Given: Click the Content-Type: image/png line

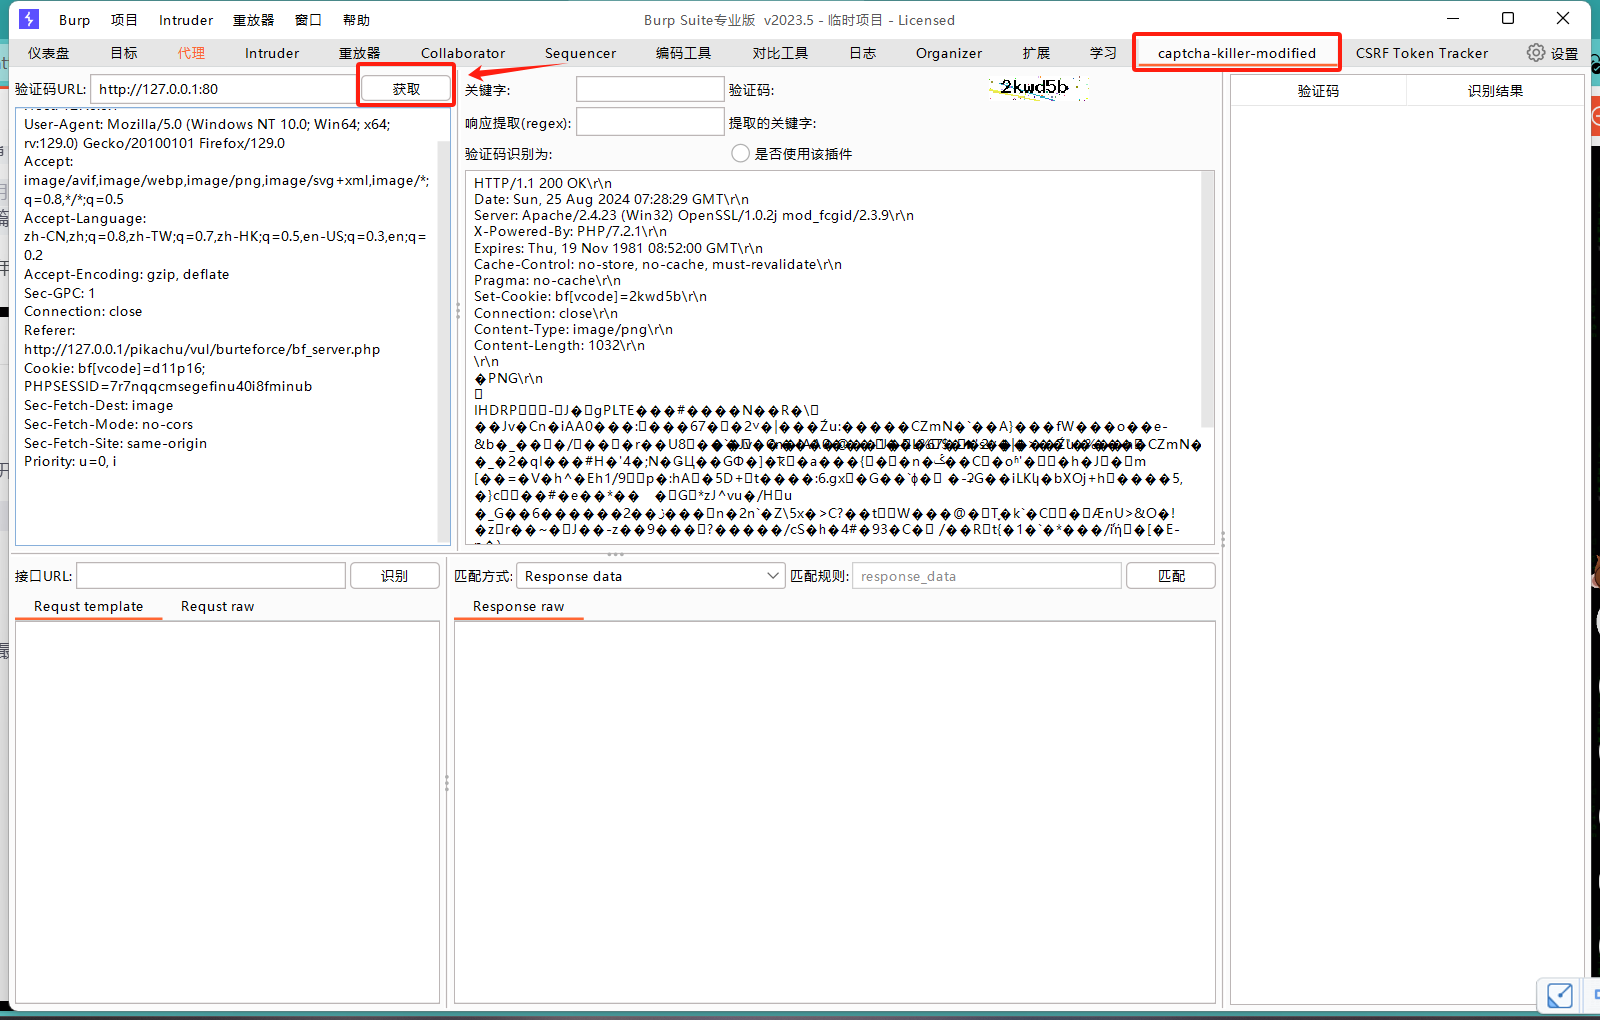Looking at the screenshot, I should 573,329.
